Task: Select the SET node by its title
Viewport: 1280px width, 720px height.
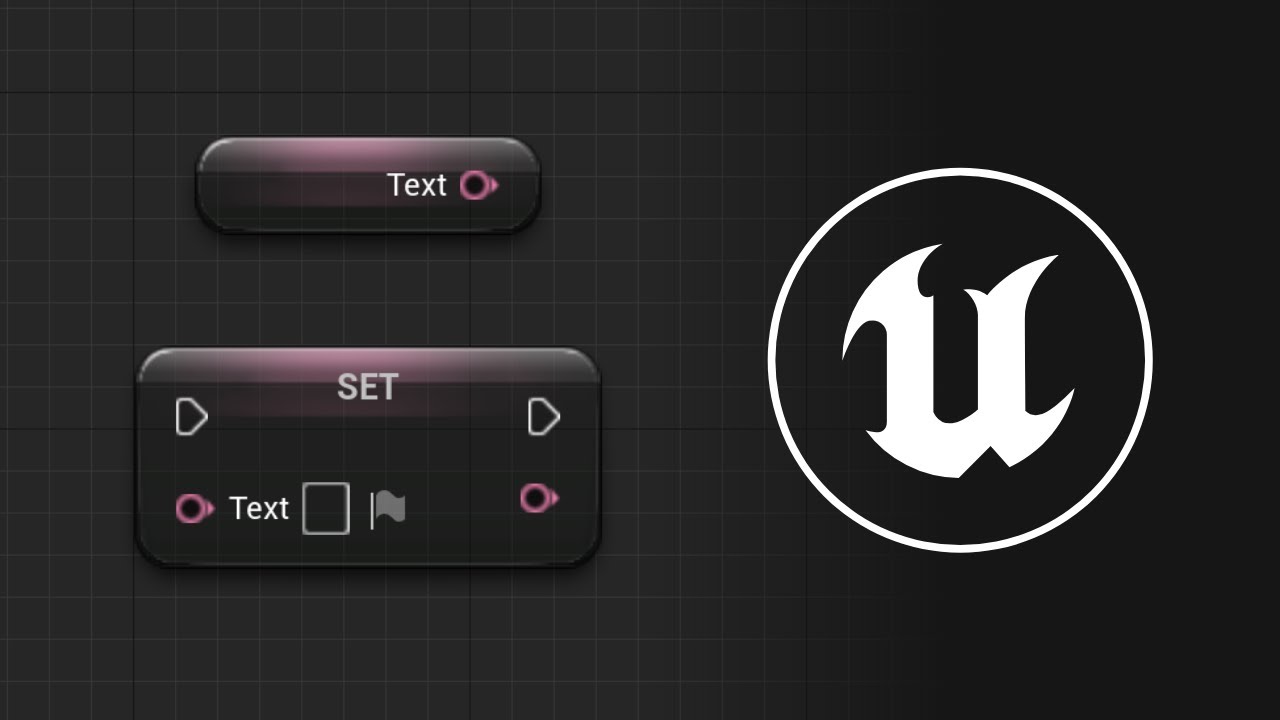Action: (x=367, y=387)
